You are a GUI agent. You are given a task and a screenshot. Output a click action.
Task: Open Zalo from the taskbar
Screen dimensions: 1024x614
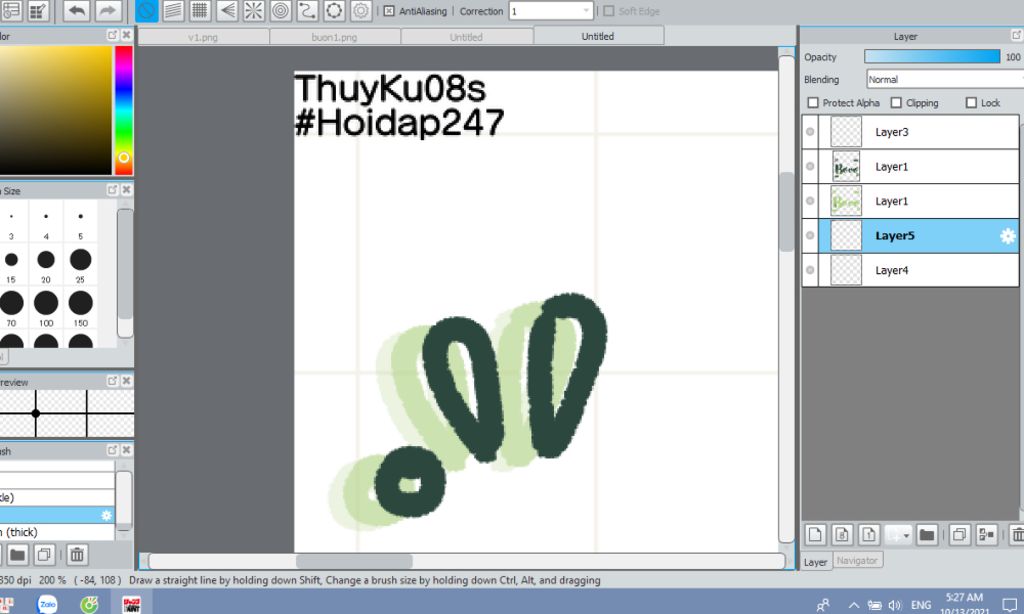(x=48, y=604)
